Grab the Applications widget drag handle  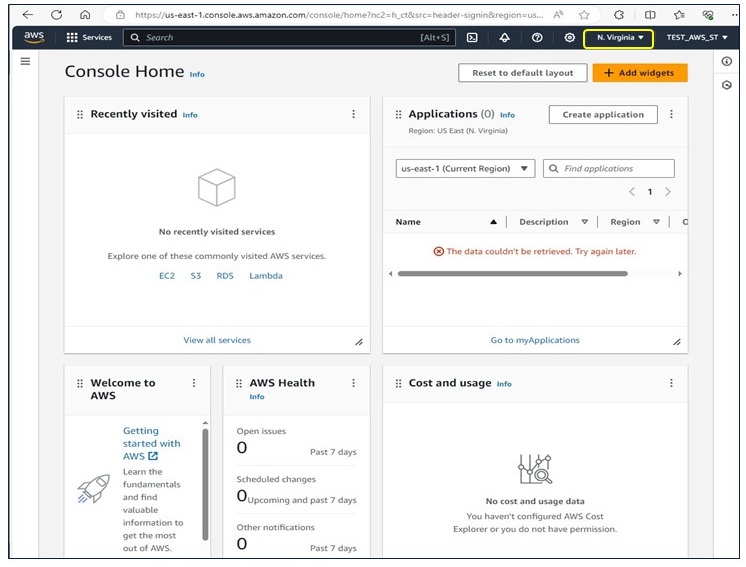(x=398, y=114)
